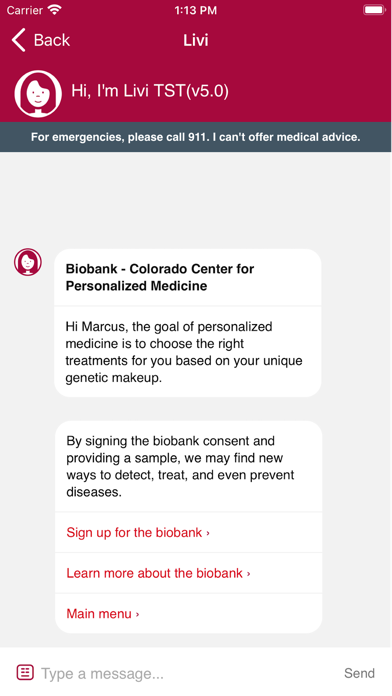The height and width of the screenshot is (696, 392).
Task: Tap the Send button
Action: tap(359, 673)
